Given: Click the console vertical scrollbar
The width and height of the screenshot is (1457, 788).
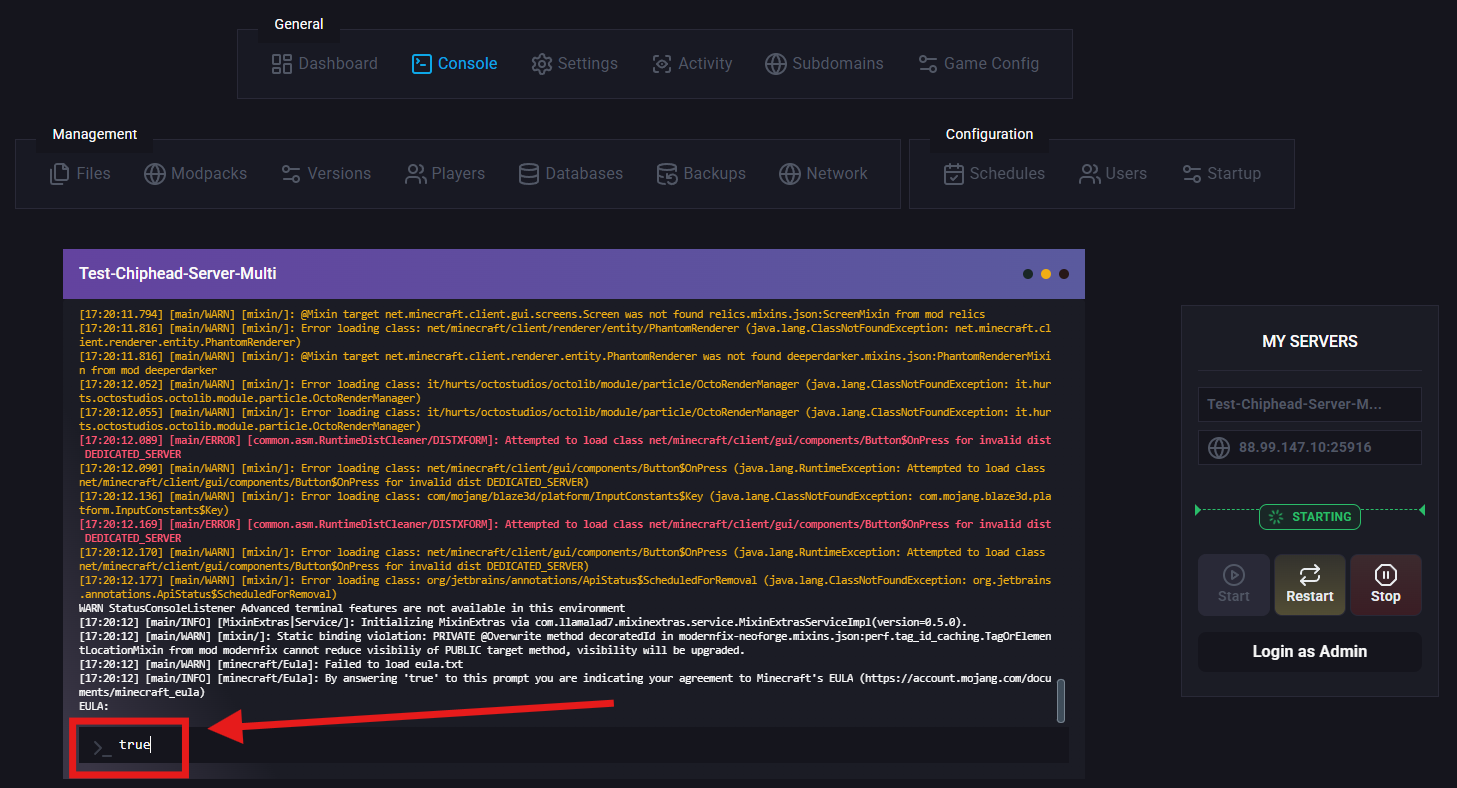Looking at the screenshot, I should tap(1061, 701).
